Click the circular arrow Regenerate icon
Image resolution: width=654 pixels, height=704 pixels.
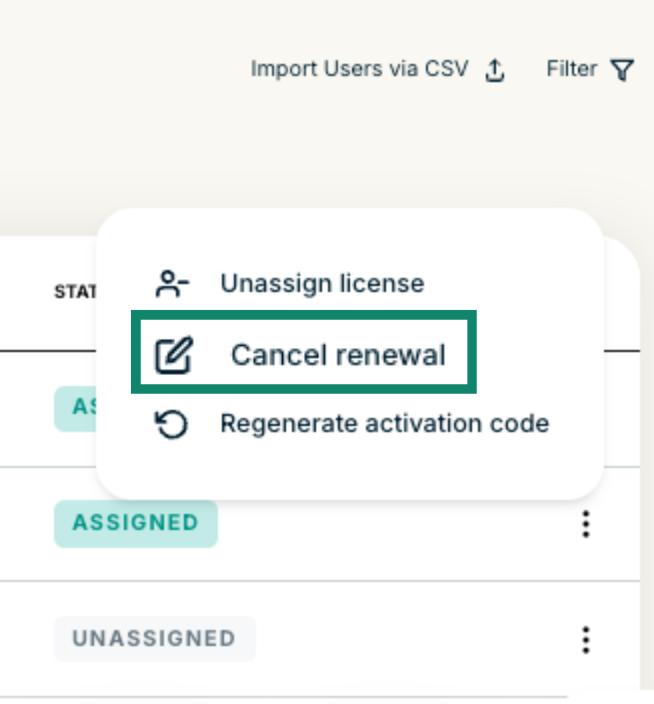[172, 424]
